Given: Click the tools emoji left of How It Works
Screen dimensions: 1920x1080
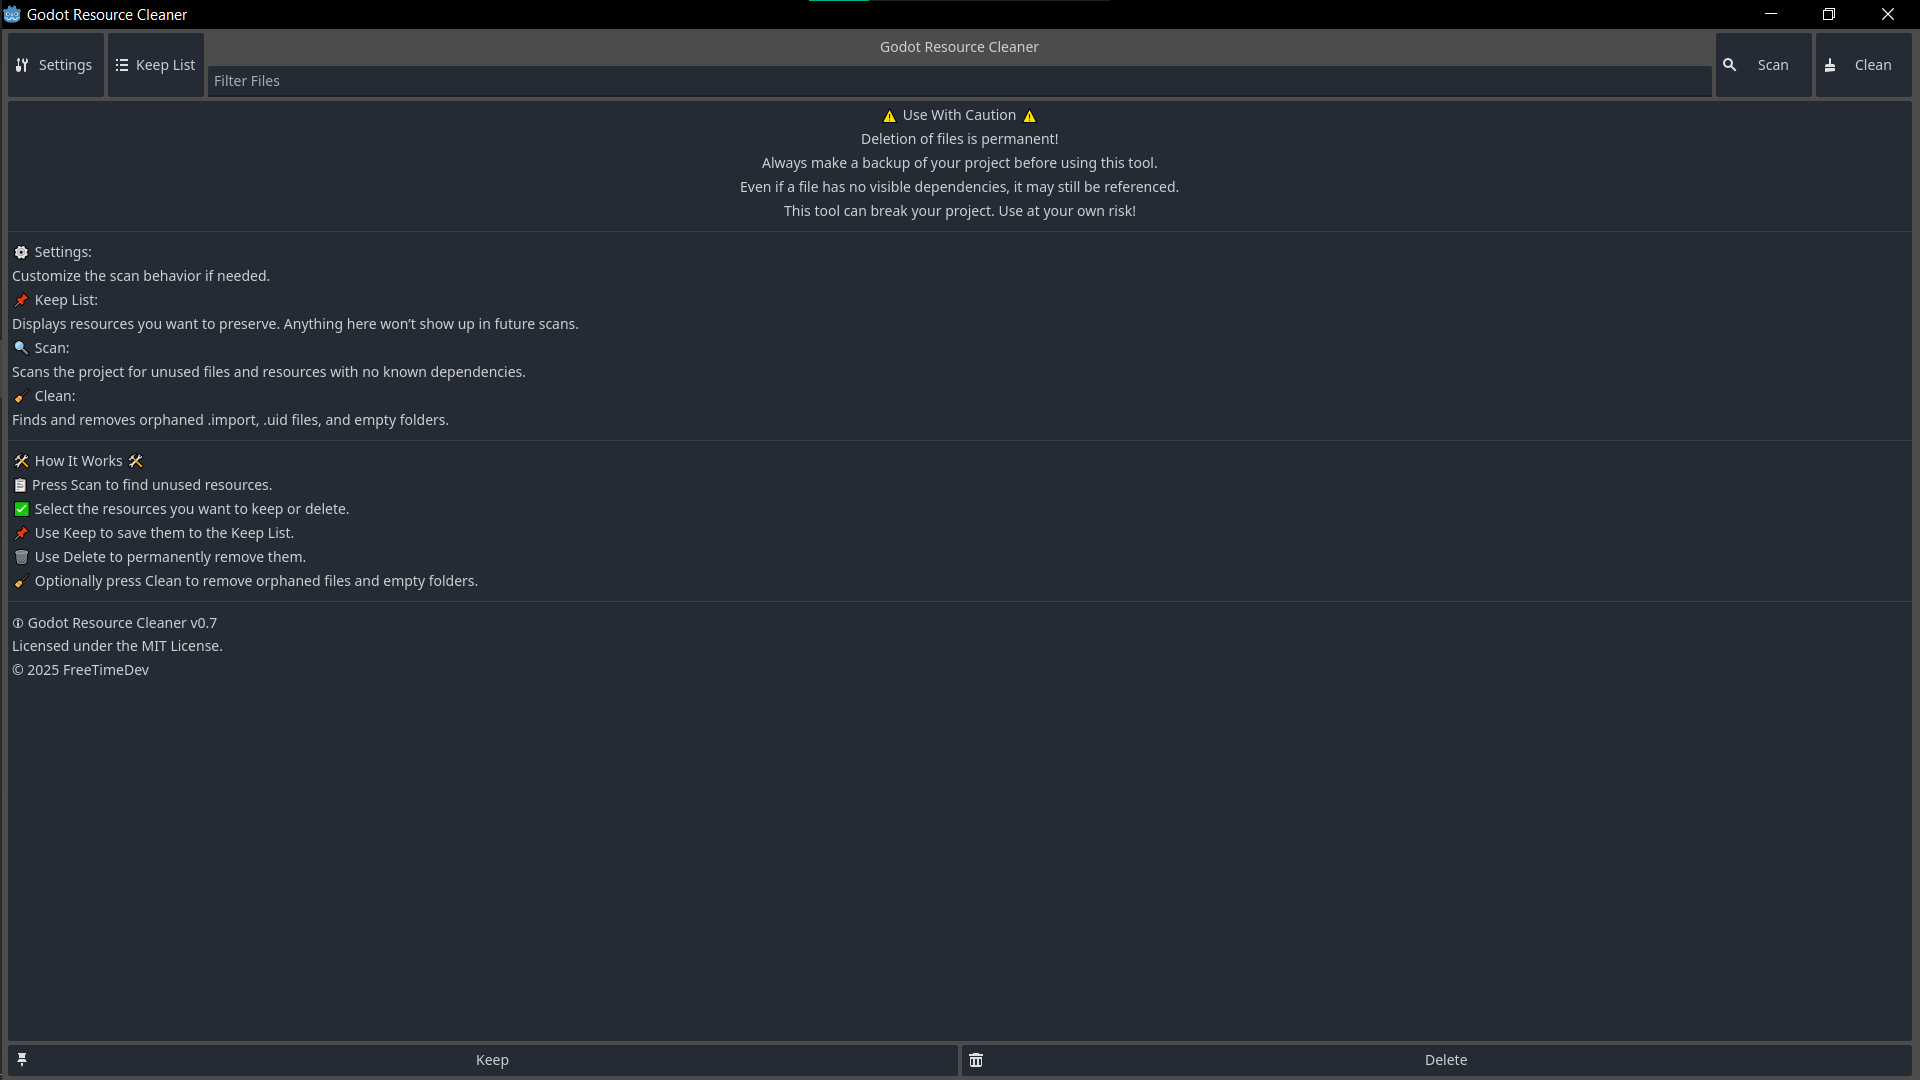Looking at the screenshot, I should point(21,461).
